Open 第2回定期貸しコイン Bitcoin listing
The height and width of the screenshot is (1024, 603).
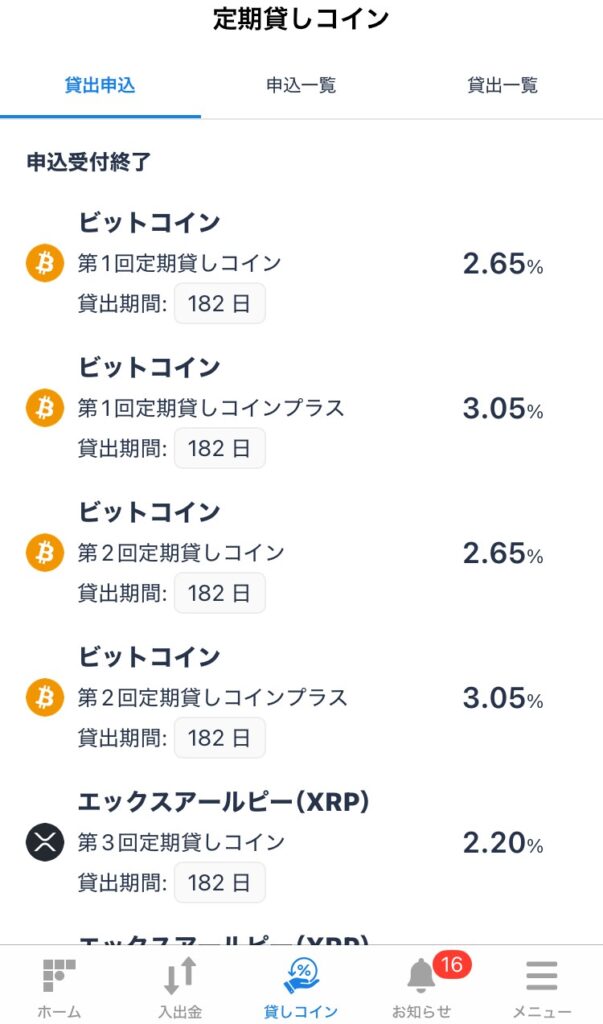click(181, 553)
